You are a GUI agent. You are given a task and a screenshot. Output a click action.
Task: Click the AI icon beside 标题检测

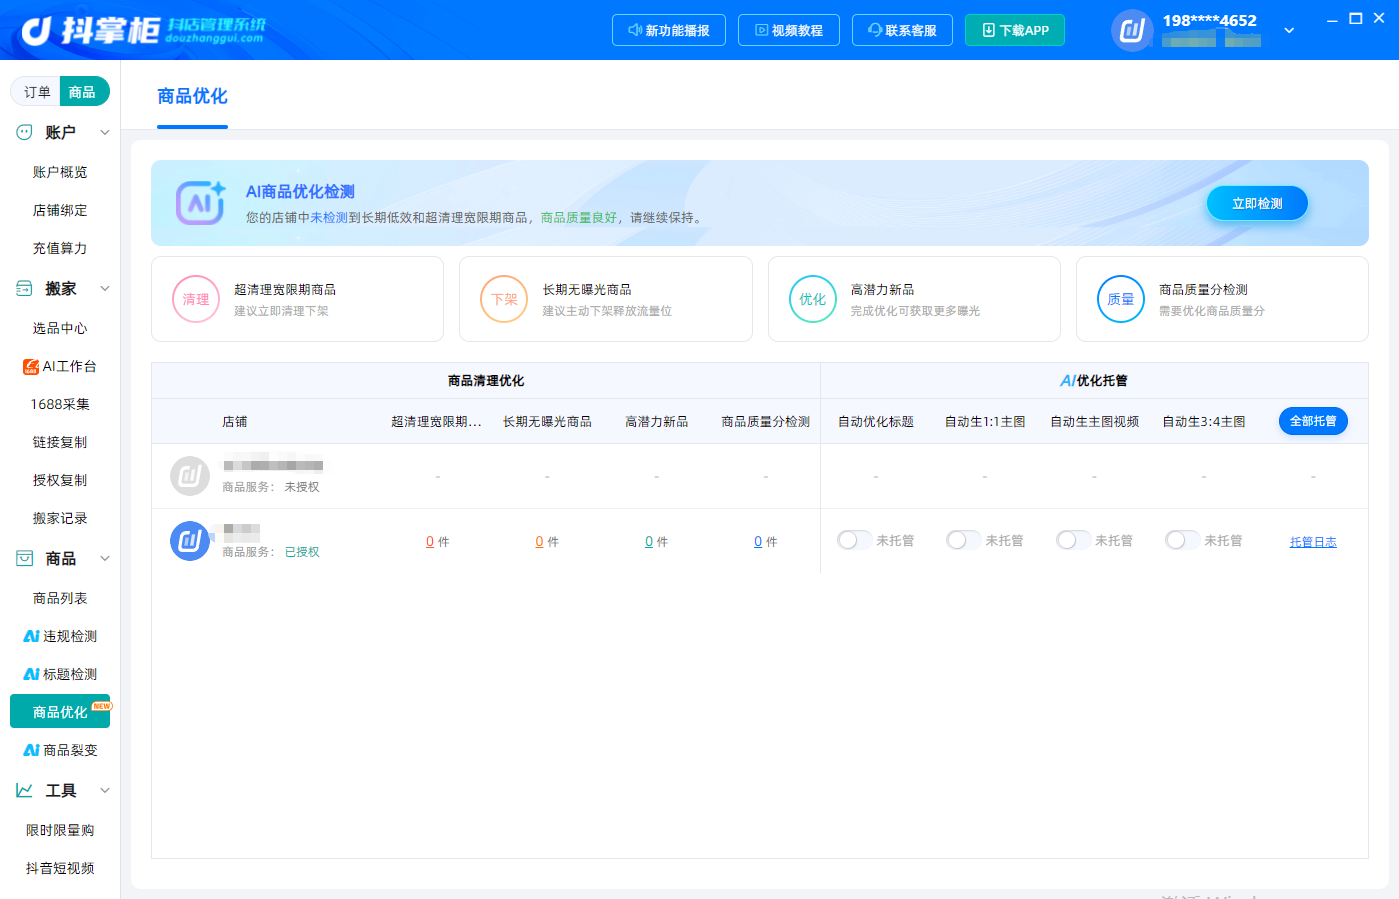31,674
